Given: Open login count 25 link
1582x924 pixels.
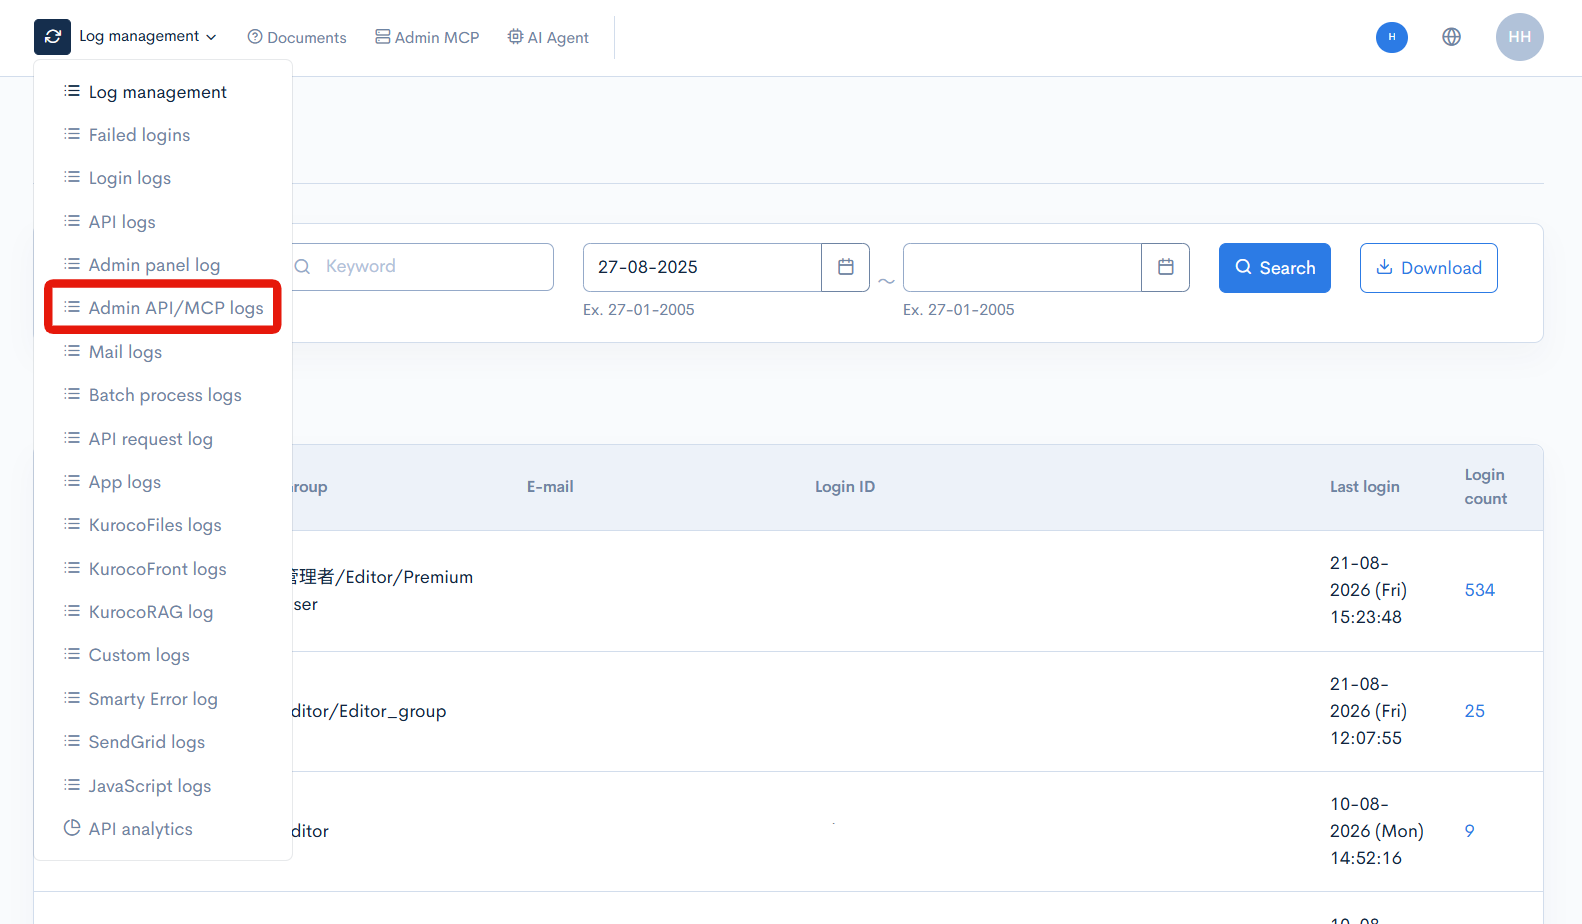Looking at the screenshot, I should pos(1475,711).
